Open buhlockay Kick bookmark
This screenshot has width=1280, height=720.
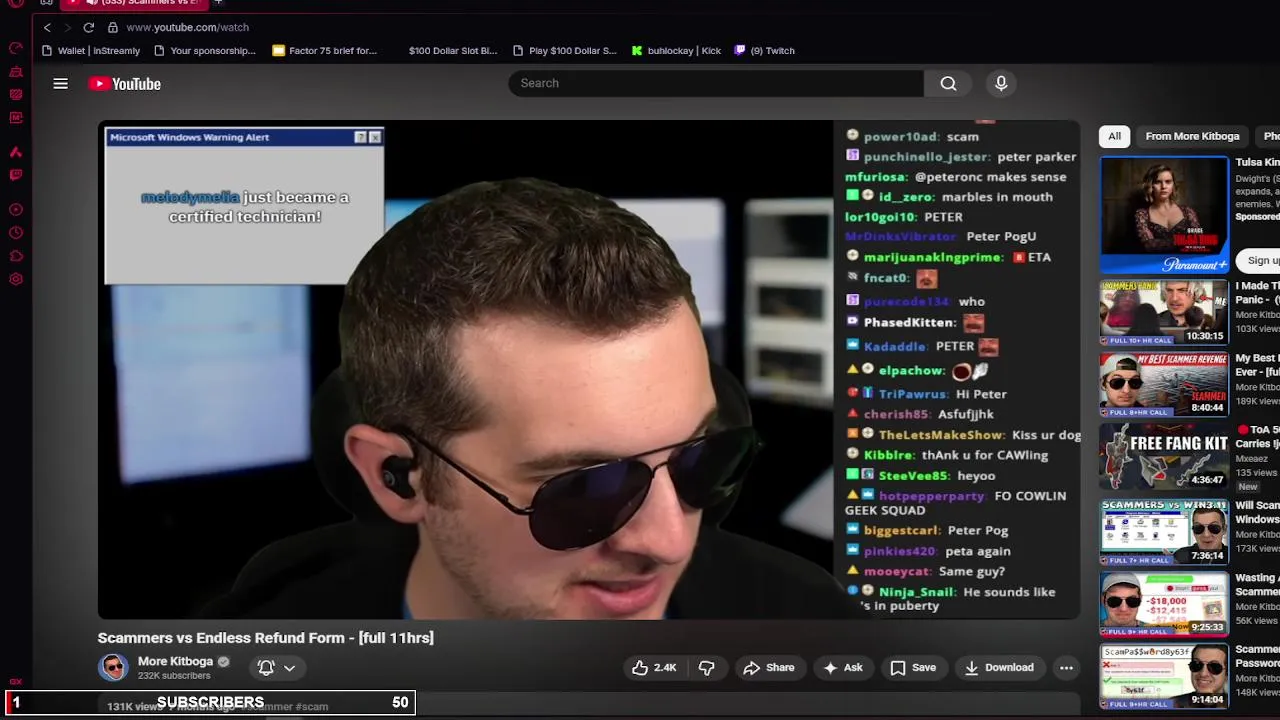pos(677,51)
